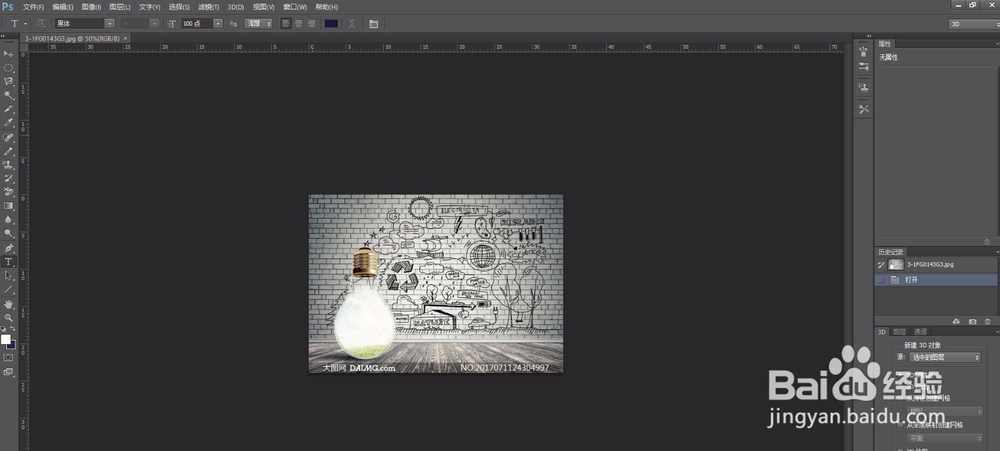Screen dimensions: 1000x451
Task: Right align text
Action: [x=311, y=24]
